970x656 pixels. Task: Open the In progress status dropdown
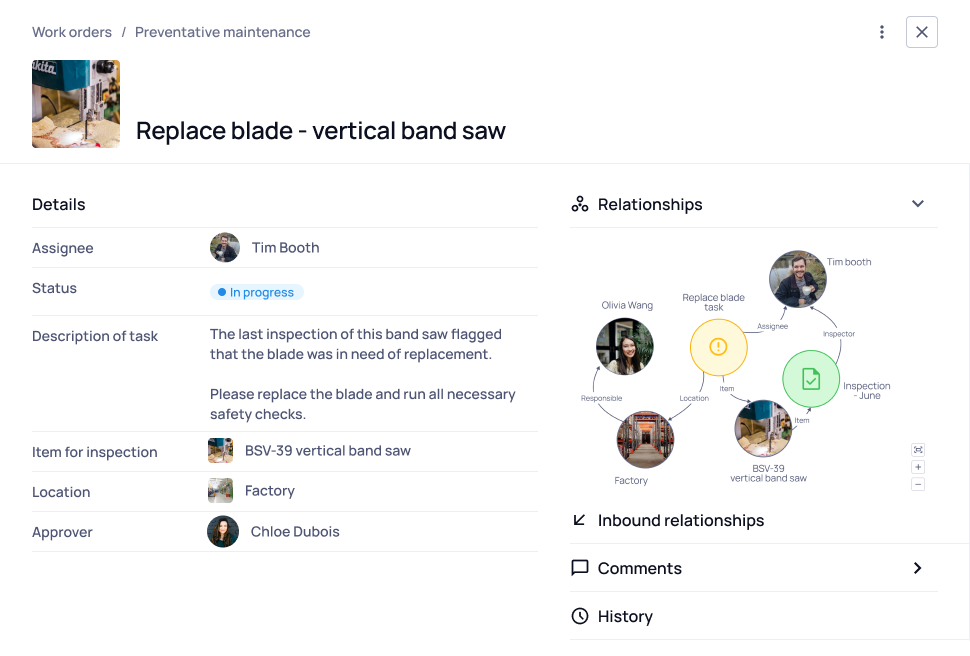[x=256, y=292]
